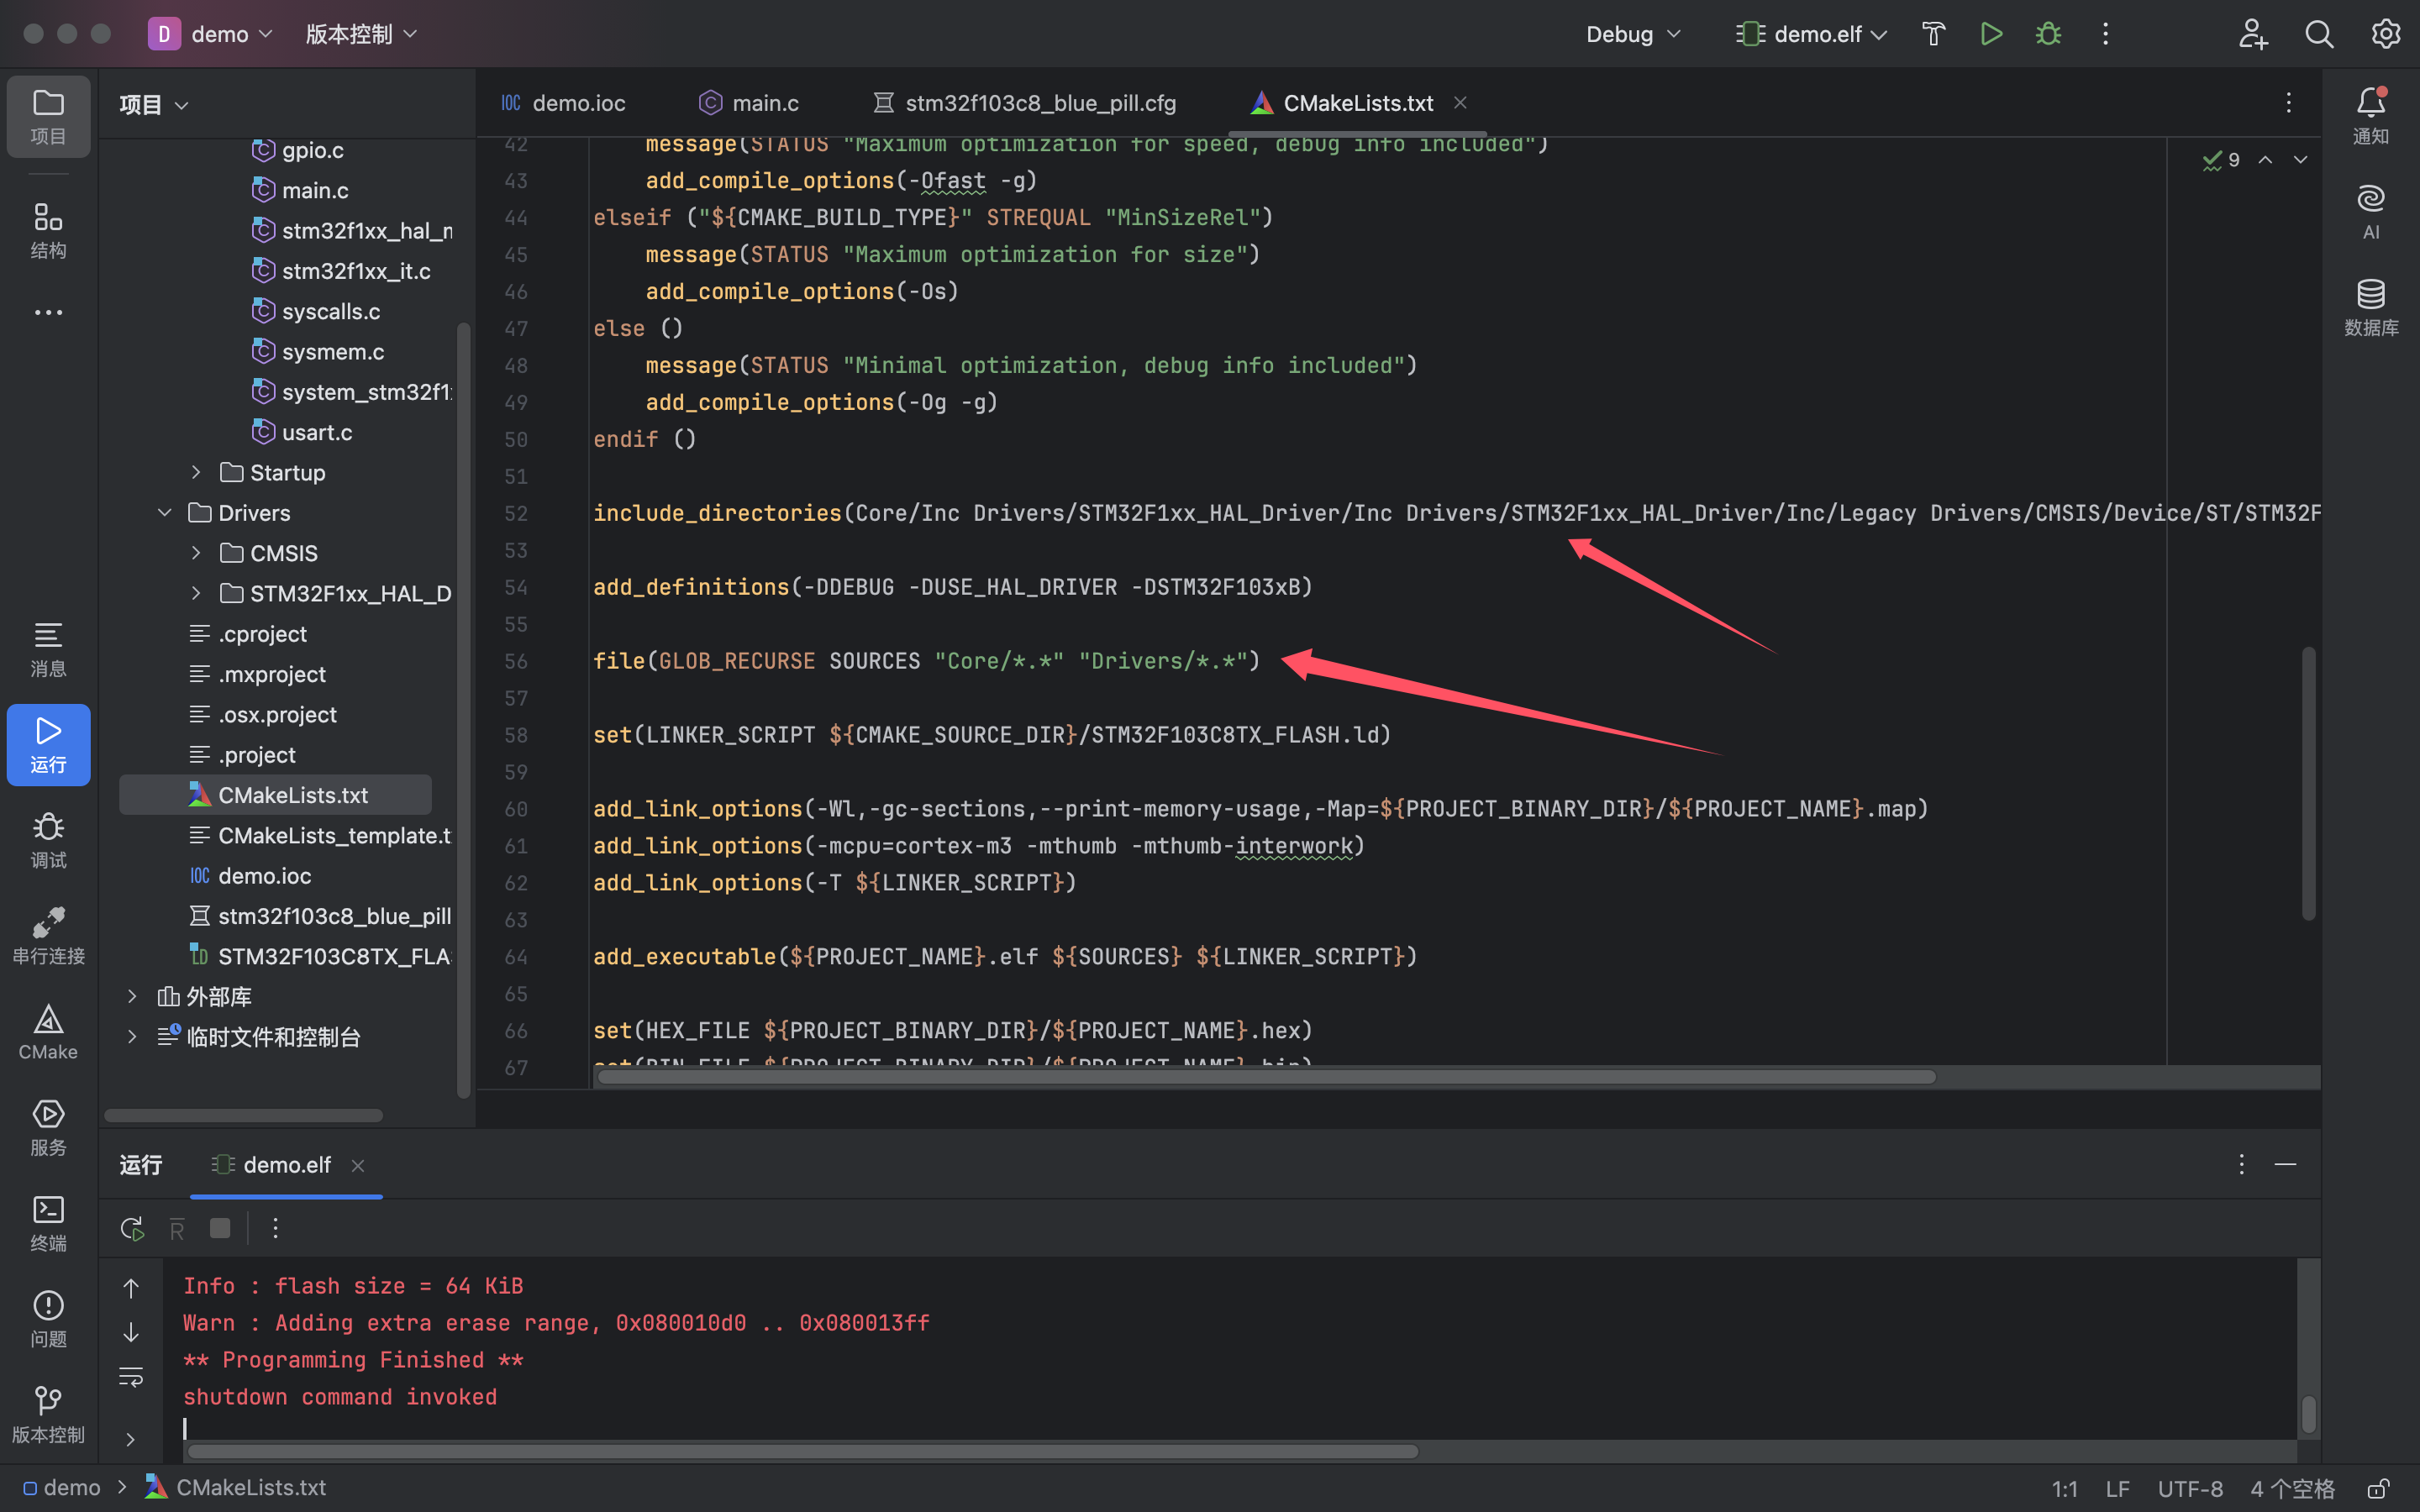2420x1512 pixels.
Task: Go to next highlighted problem arrow
Action: pos(2300,160)
